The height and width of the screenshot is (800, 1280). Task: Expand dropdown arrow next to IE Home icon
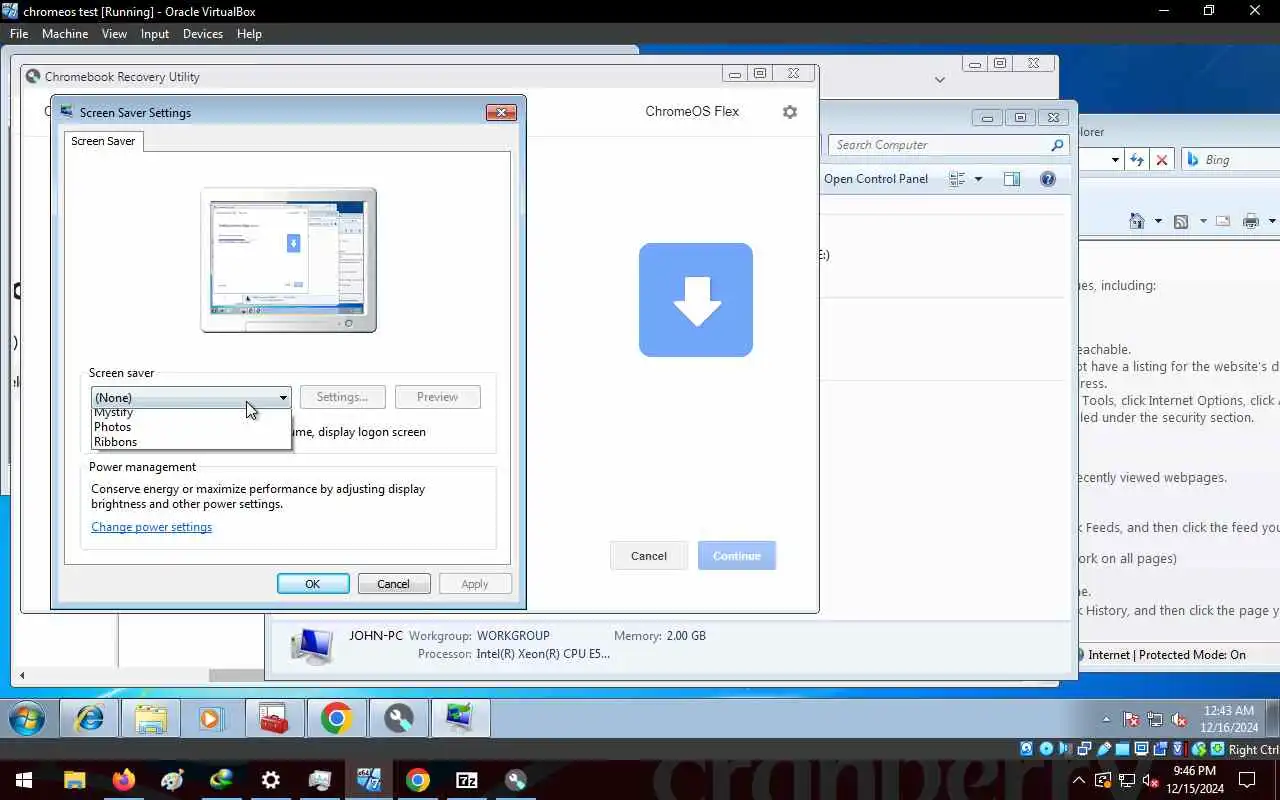(x=1158, y=221)
